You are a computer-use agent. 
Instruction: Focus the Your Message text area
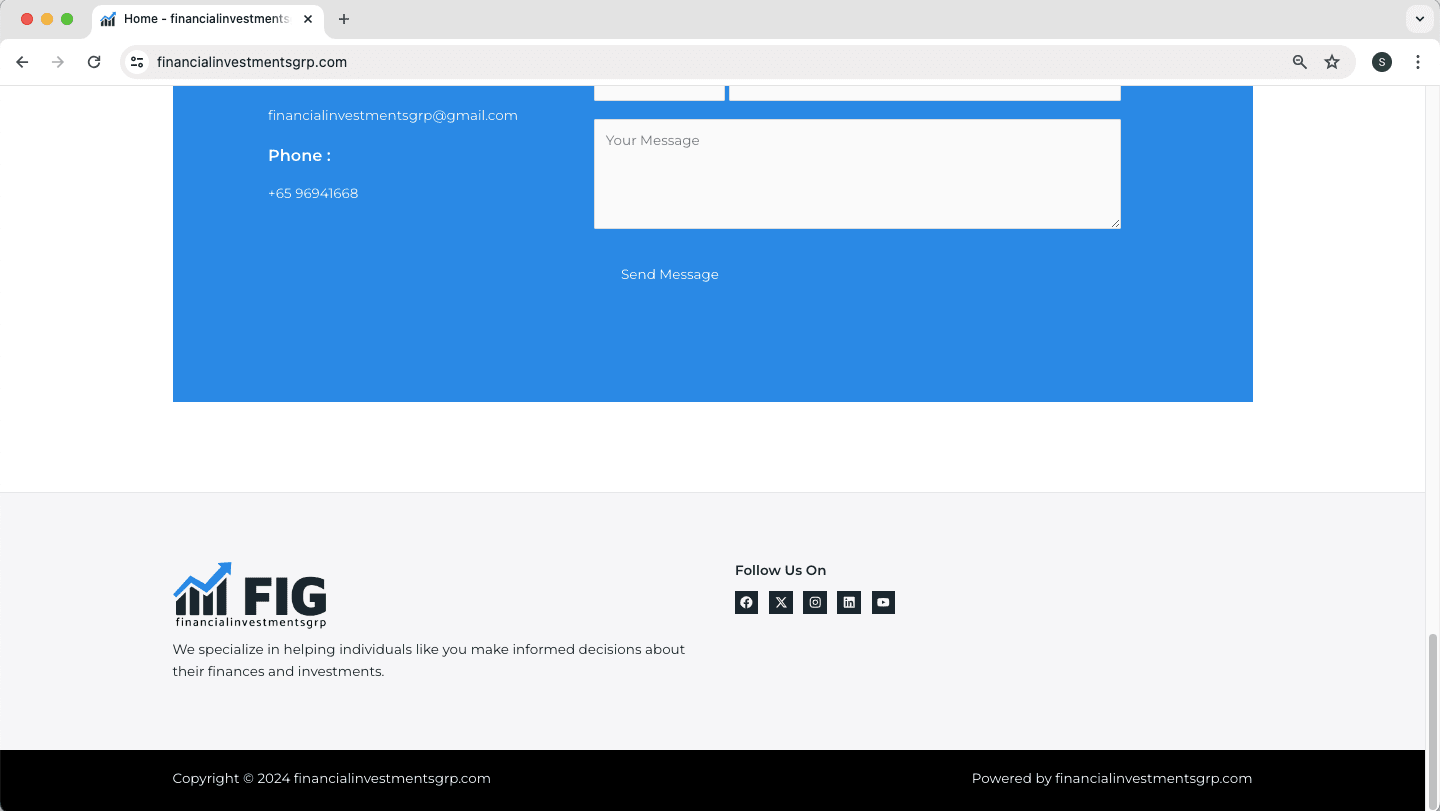click(857, 174)
